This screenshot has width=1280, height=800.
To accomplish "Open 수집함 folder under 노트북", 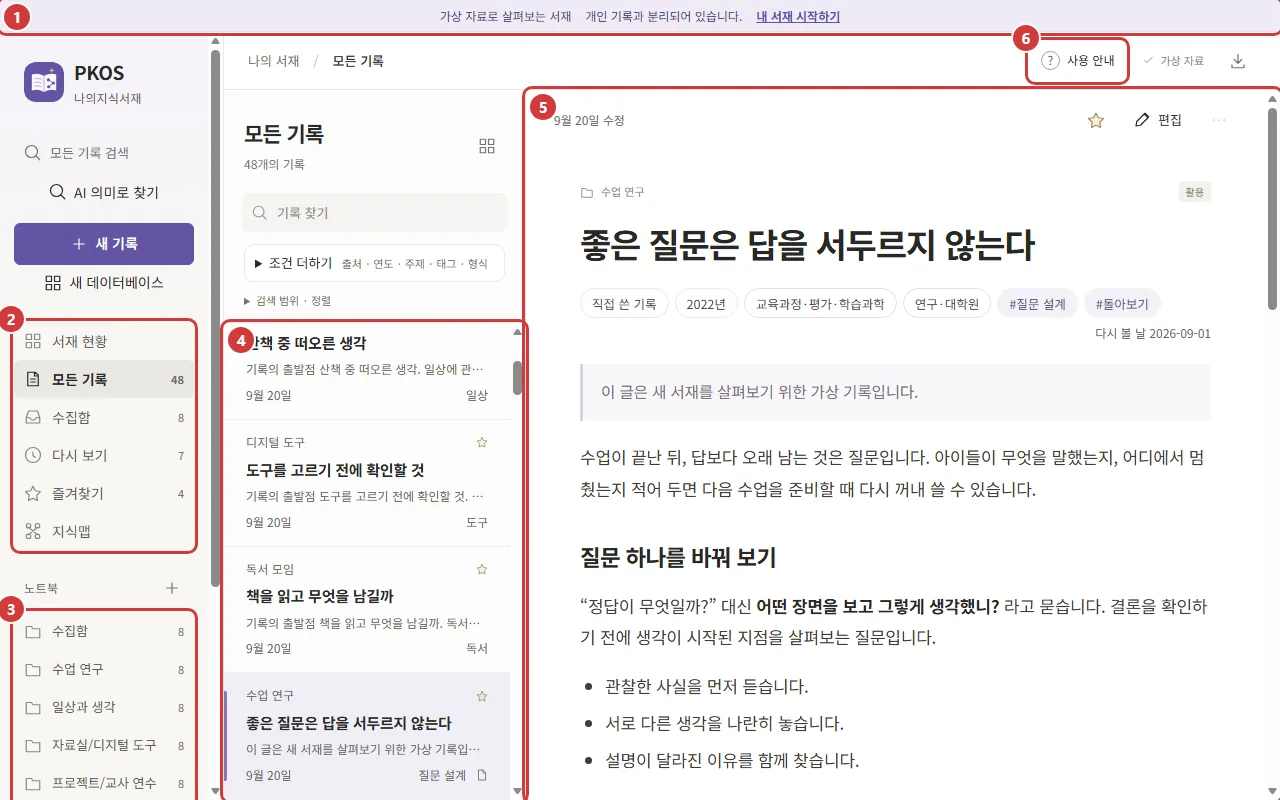I will (104, 631).
